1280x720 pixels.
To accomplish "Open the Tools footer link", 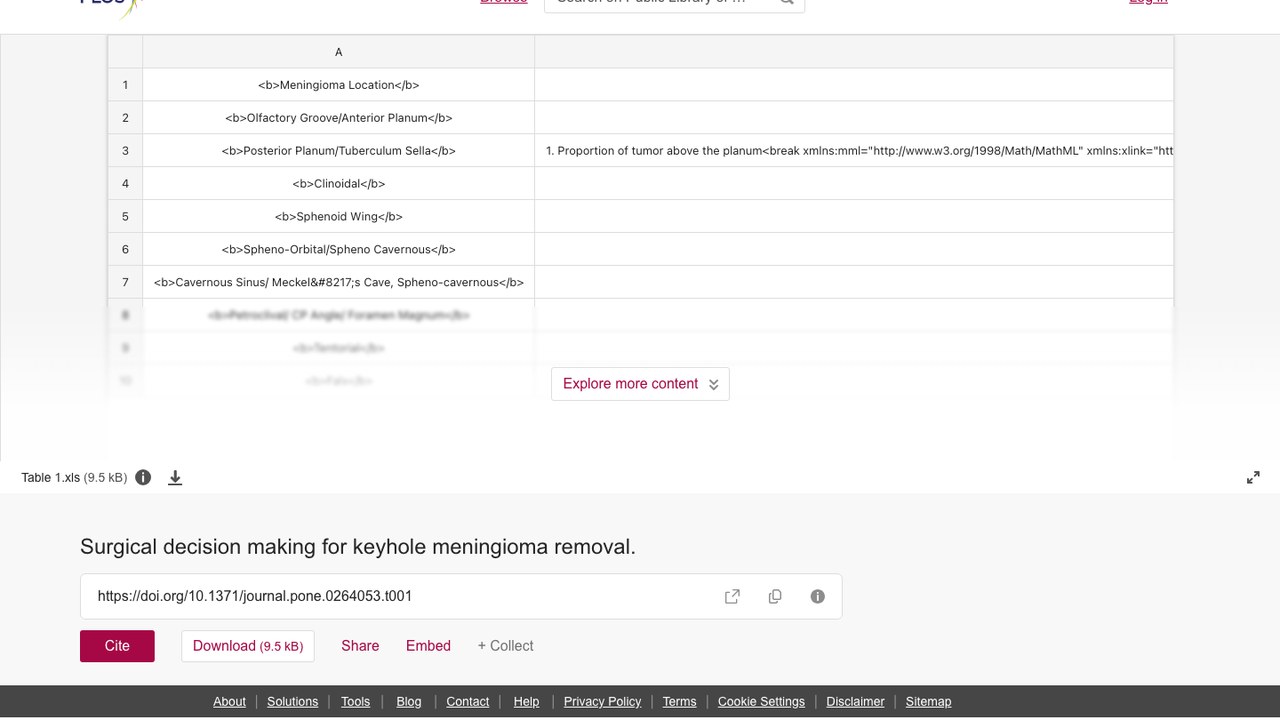I will click(x=355, y=701).
